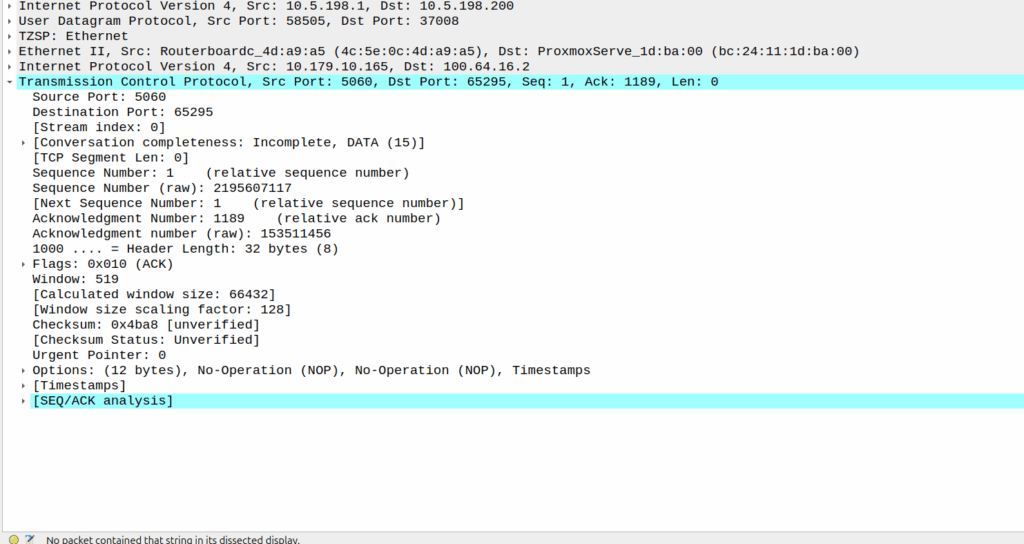Select the Destination Port: 65295 field
1024x544 pixels.
pyautogui.click(x=108, y=112)
